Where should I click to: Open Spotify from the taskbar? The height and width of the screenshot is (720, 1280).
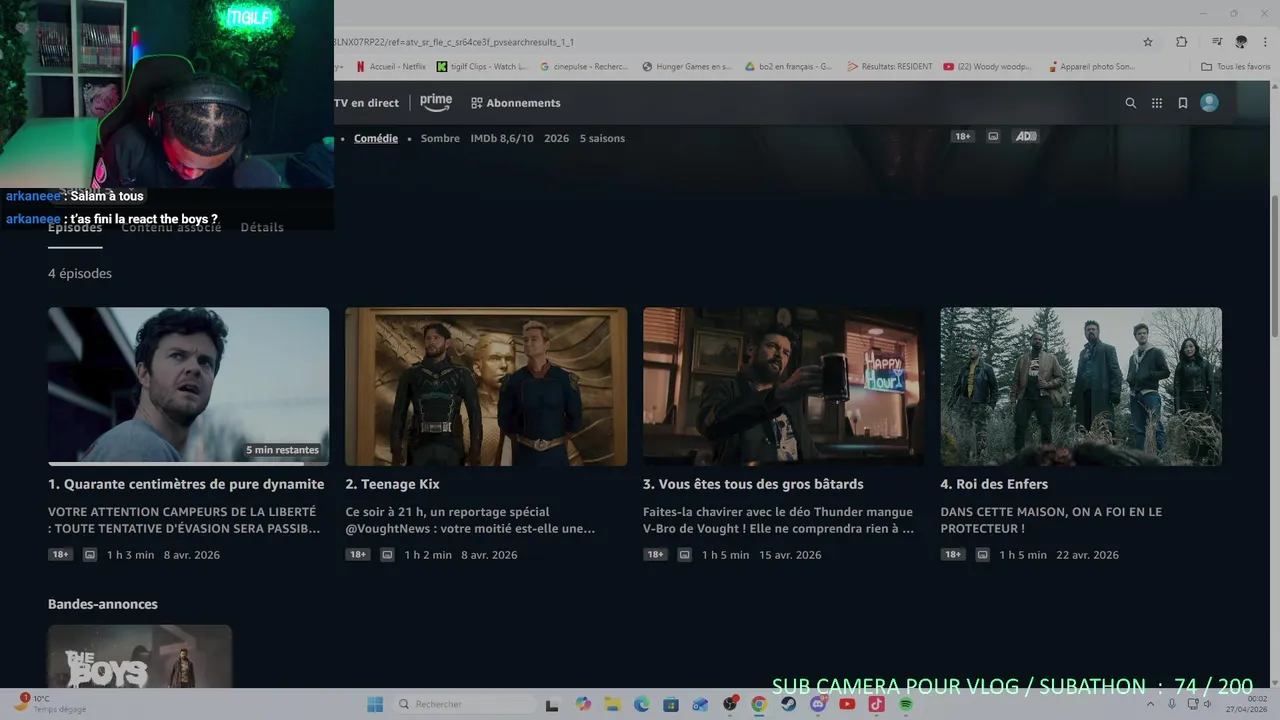click(906, 704)
